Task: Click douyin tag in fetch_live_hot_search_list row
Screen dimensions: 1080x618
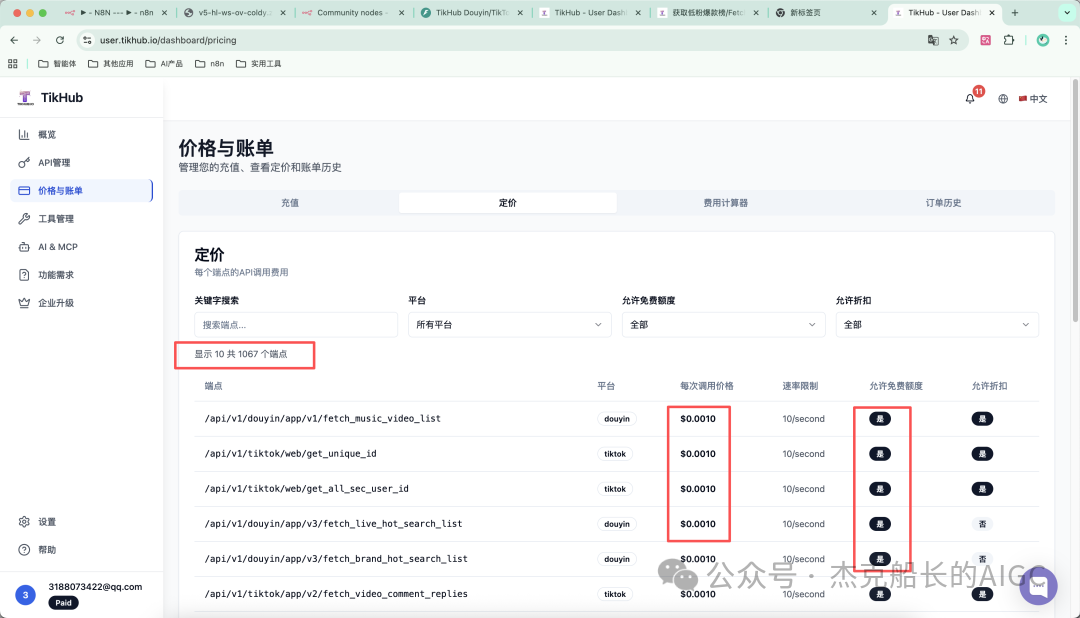Action: 616,524
